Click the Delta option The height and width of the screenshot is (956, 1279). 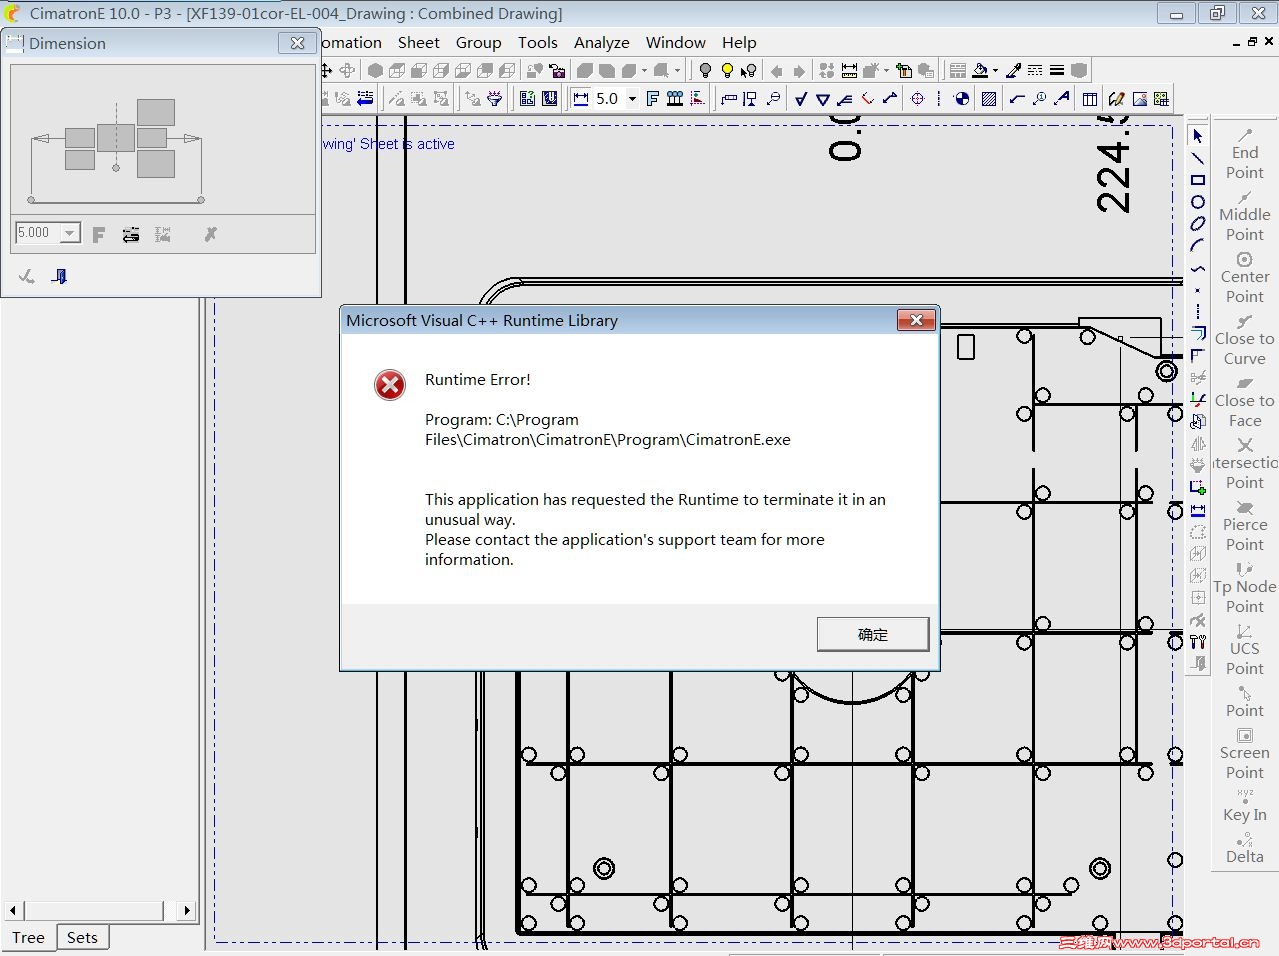(1245, 847)
